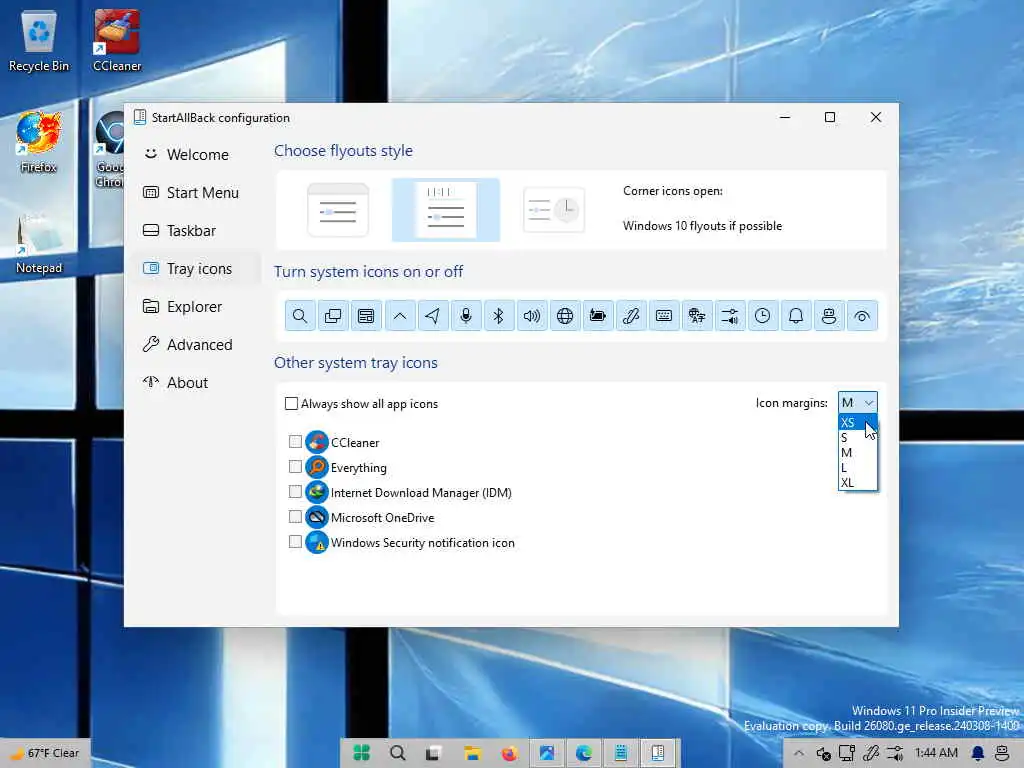Open Notepad desktop shortcut
The image size is (1024, 768).
[39, 243]
